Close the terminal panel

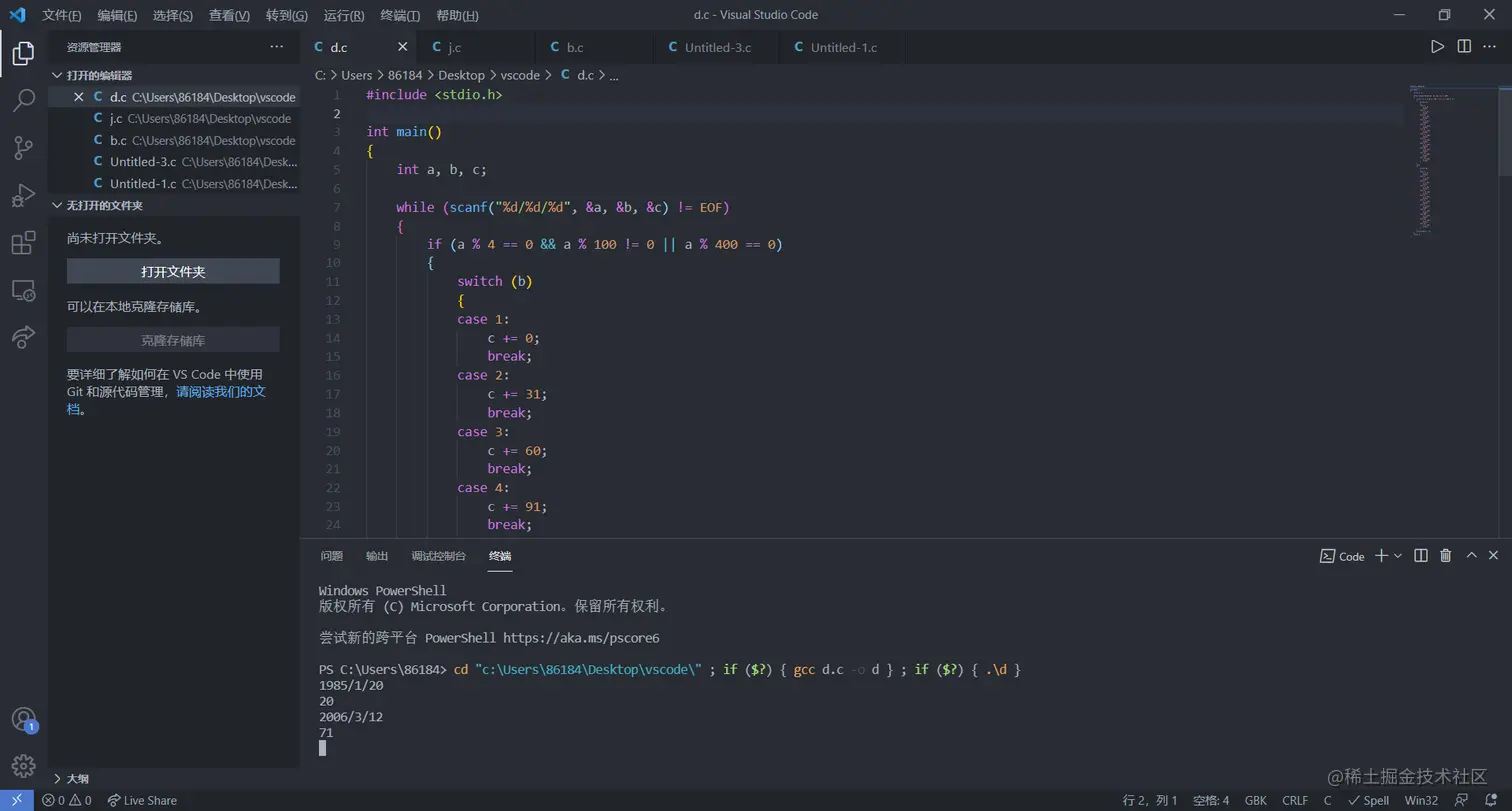click(1493, 556)
